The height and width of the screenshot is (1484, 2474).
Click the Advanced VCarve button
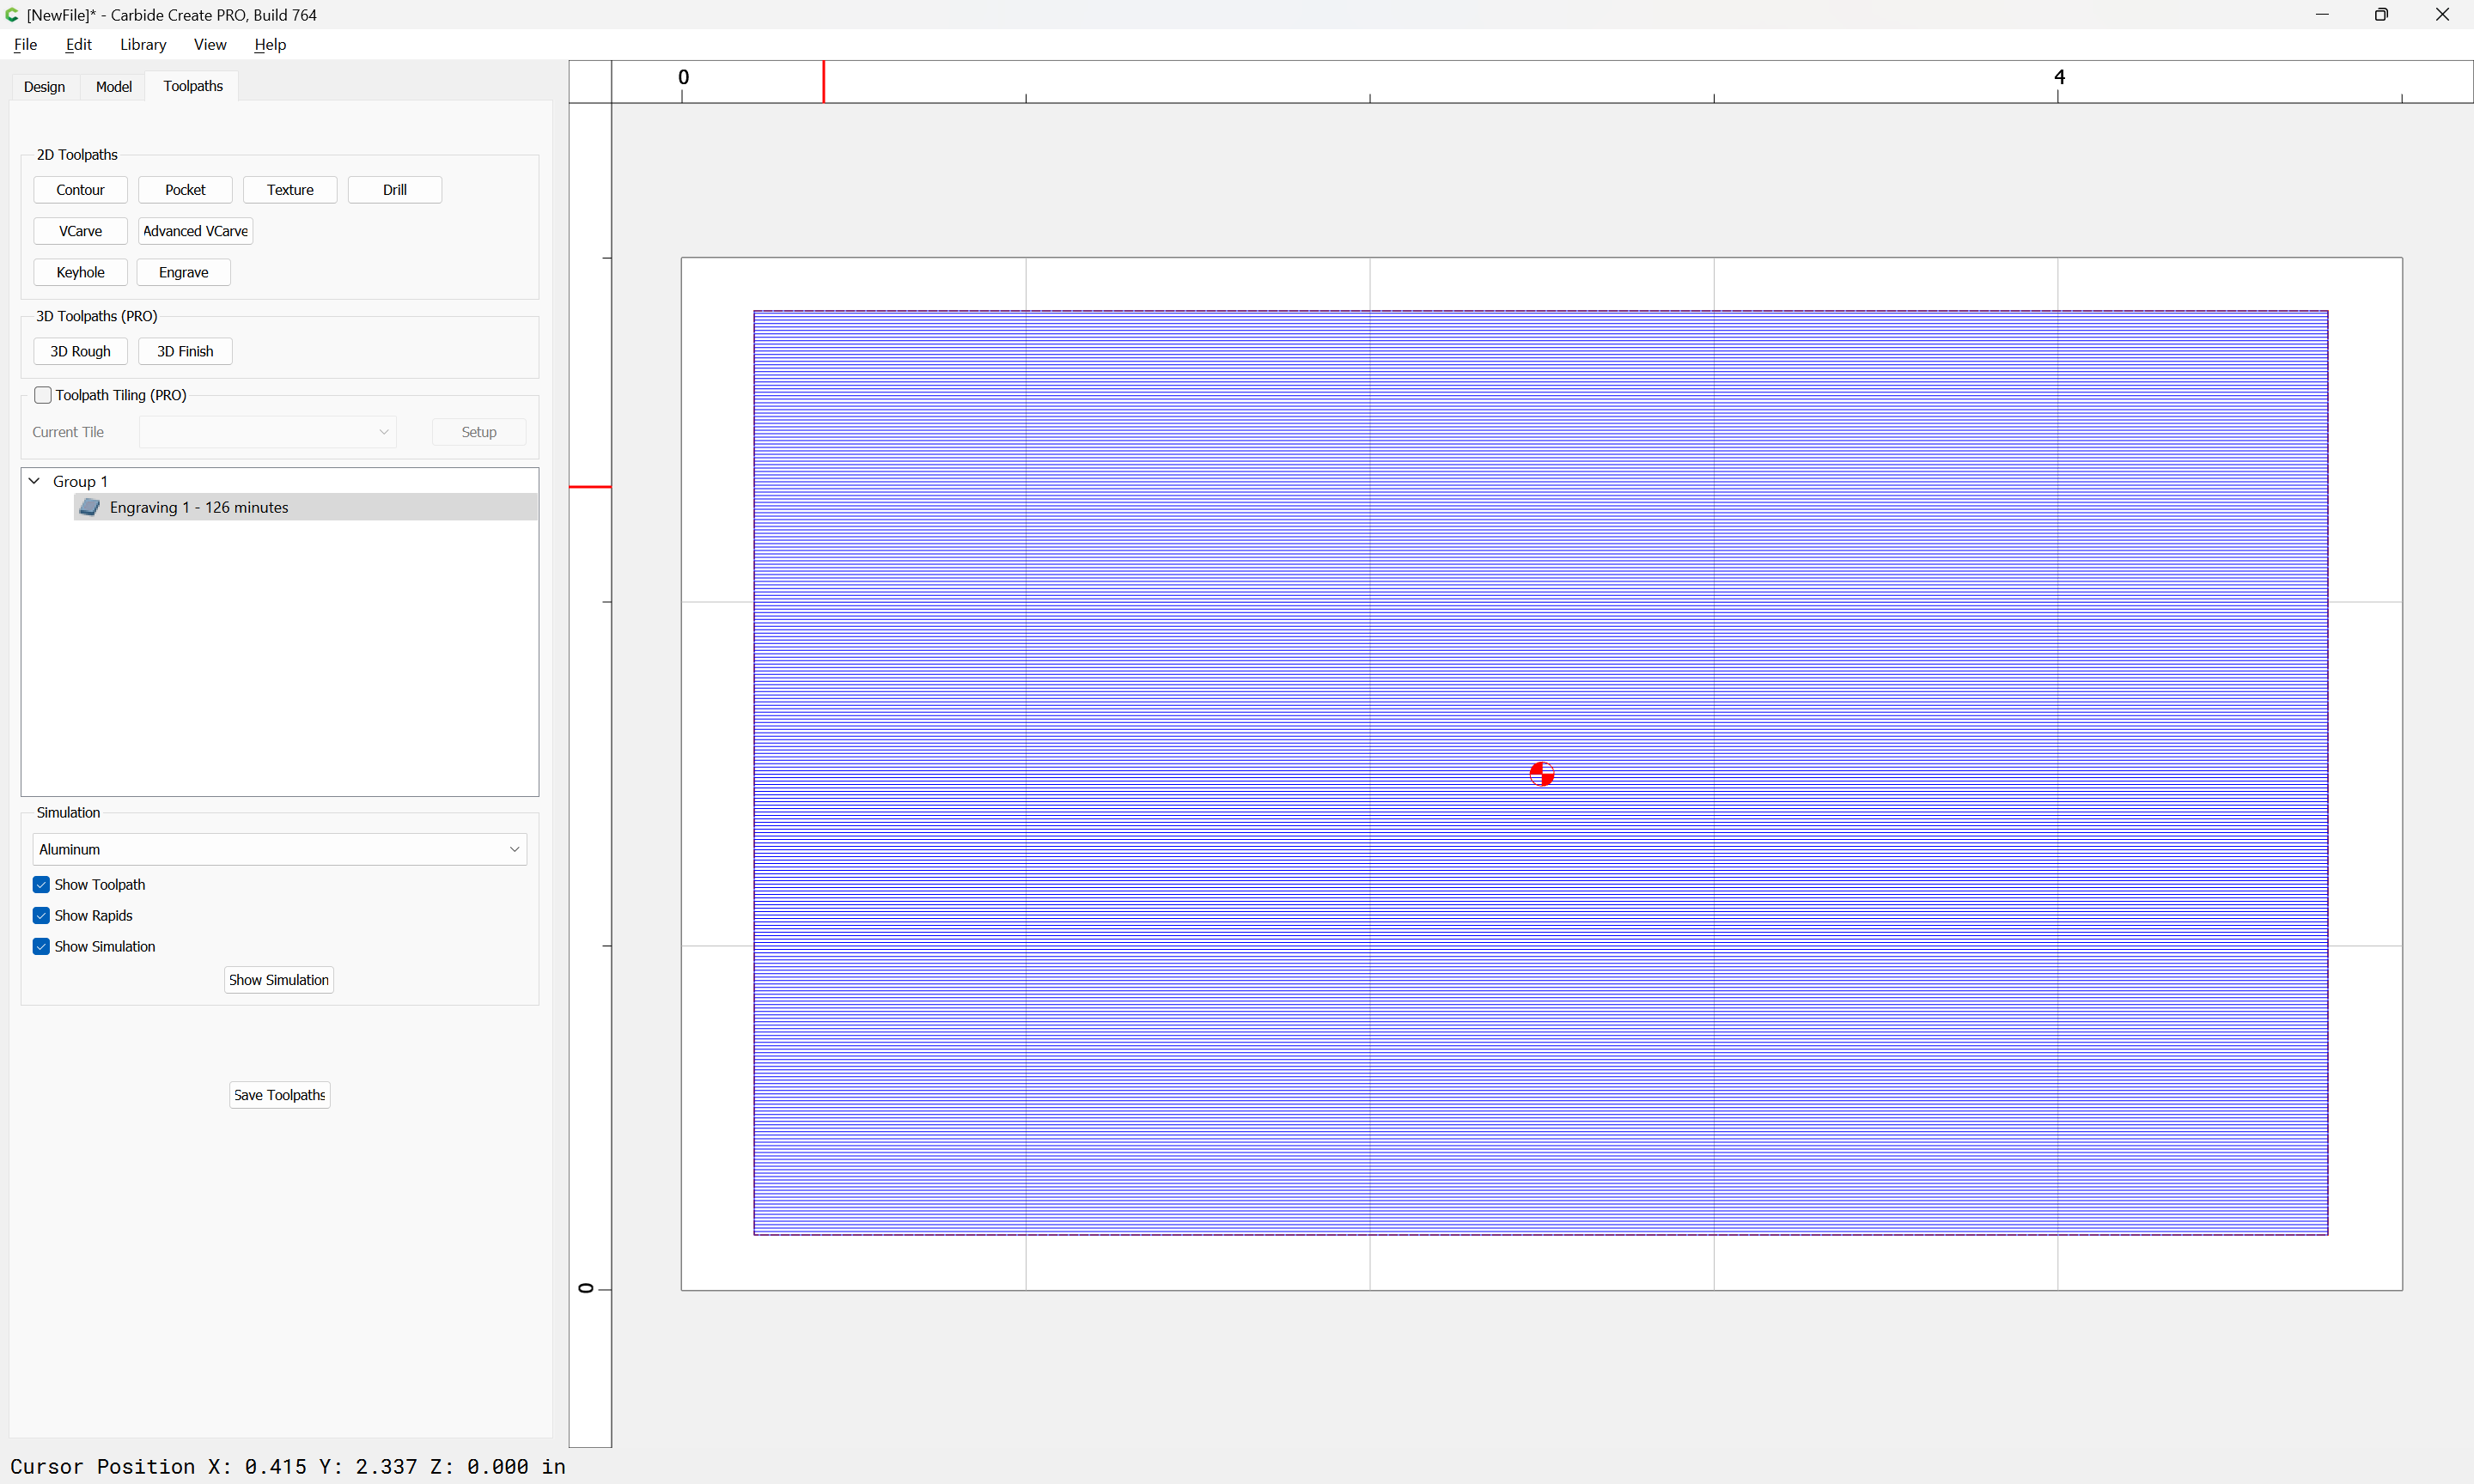click(195, 231)
